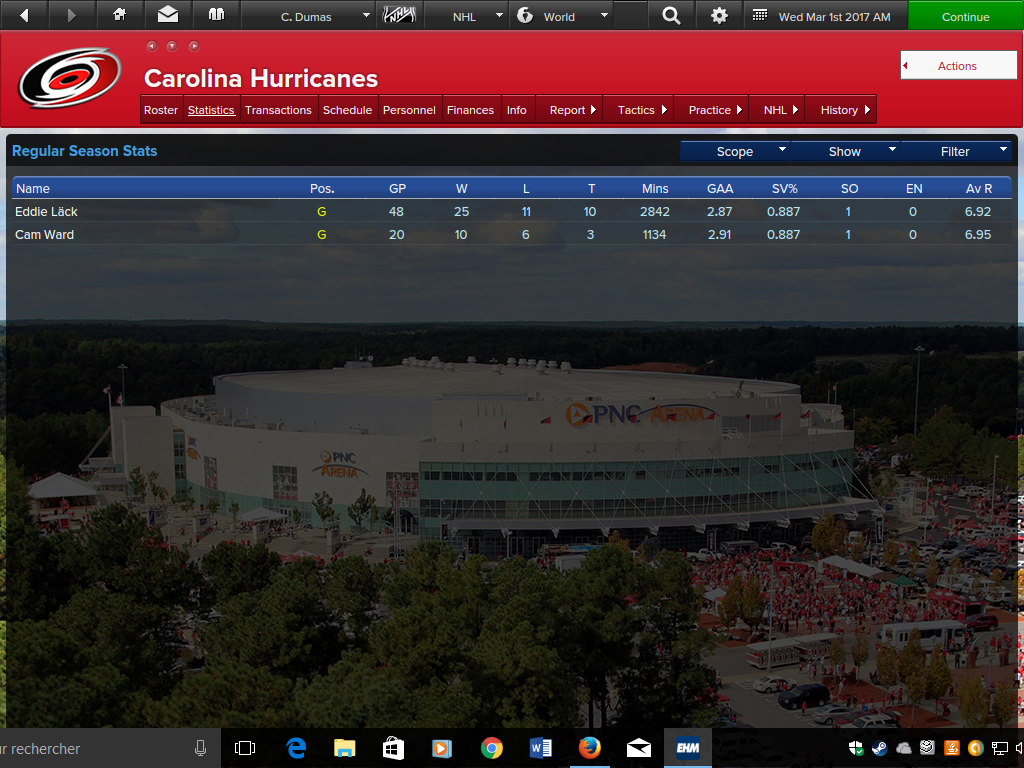
Task: Open the Filter dropdown
Action: (x=955, y=152)
